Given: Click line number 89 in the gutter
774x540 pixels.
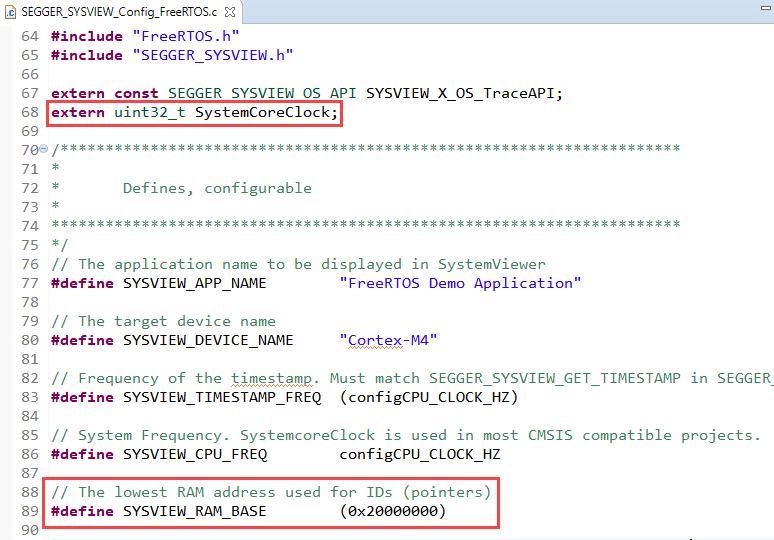Looking at the screenshot, I should [30, 511].
